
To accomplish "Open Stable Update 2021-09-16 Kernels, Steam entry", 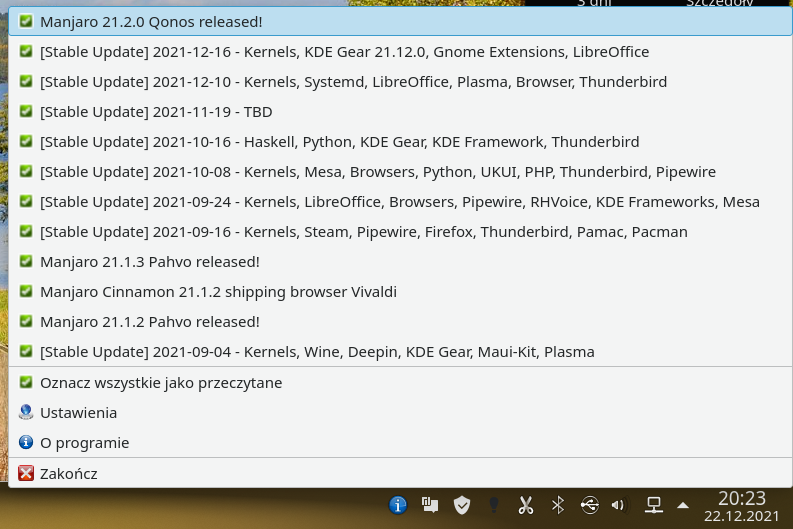I will (401, 232).
